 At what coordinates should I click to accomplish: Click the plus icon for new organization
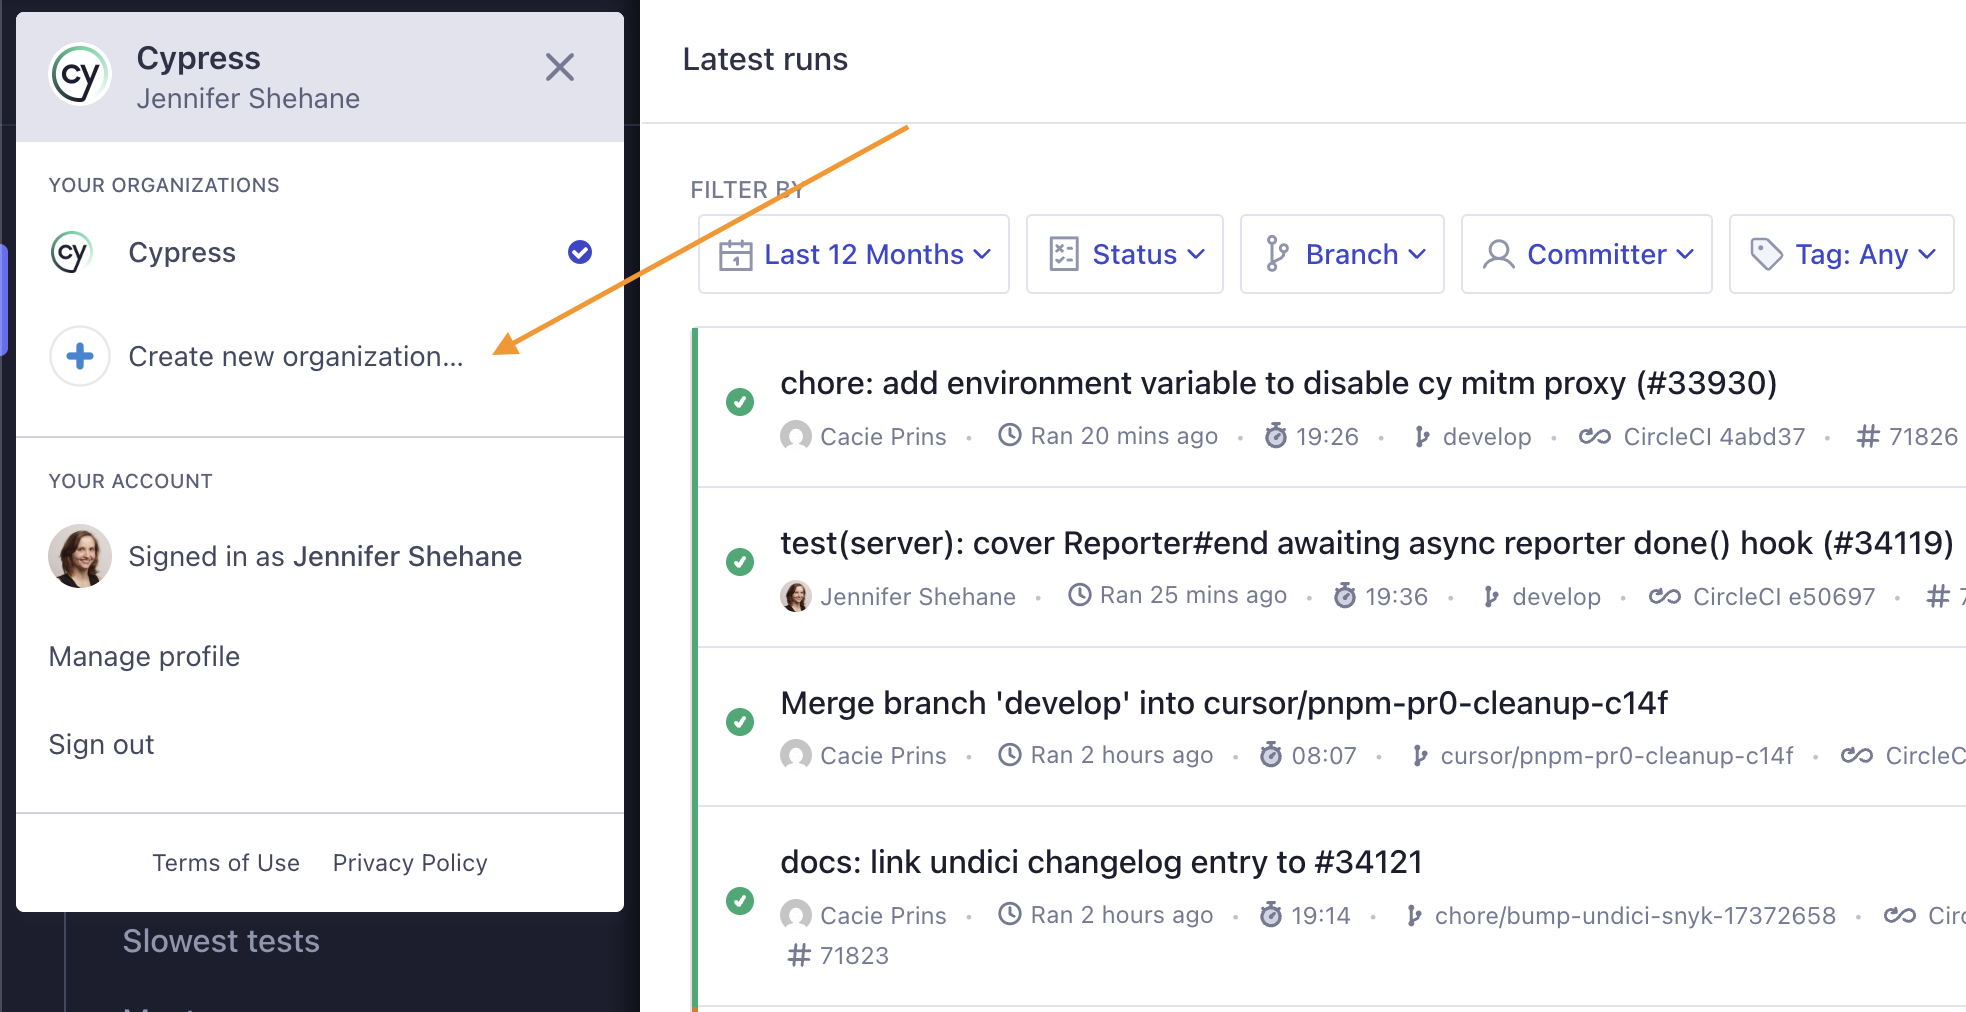tap(80, 356)
